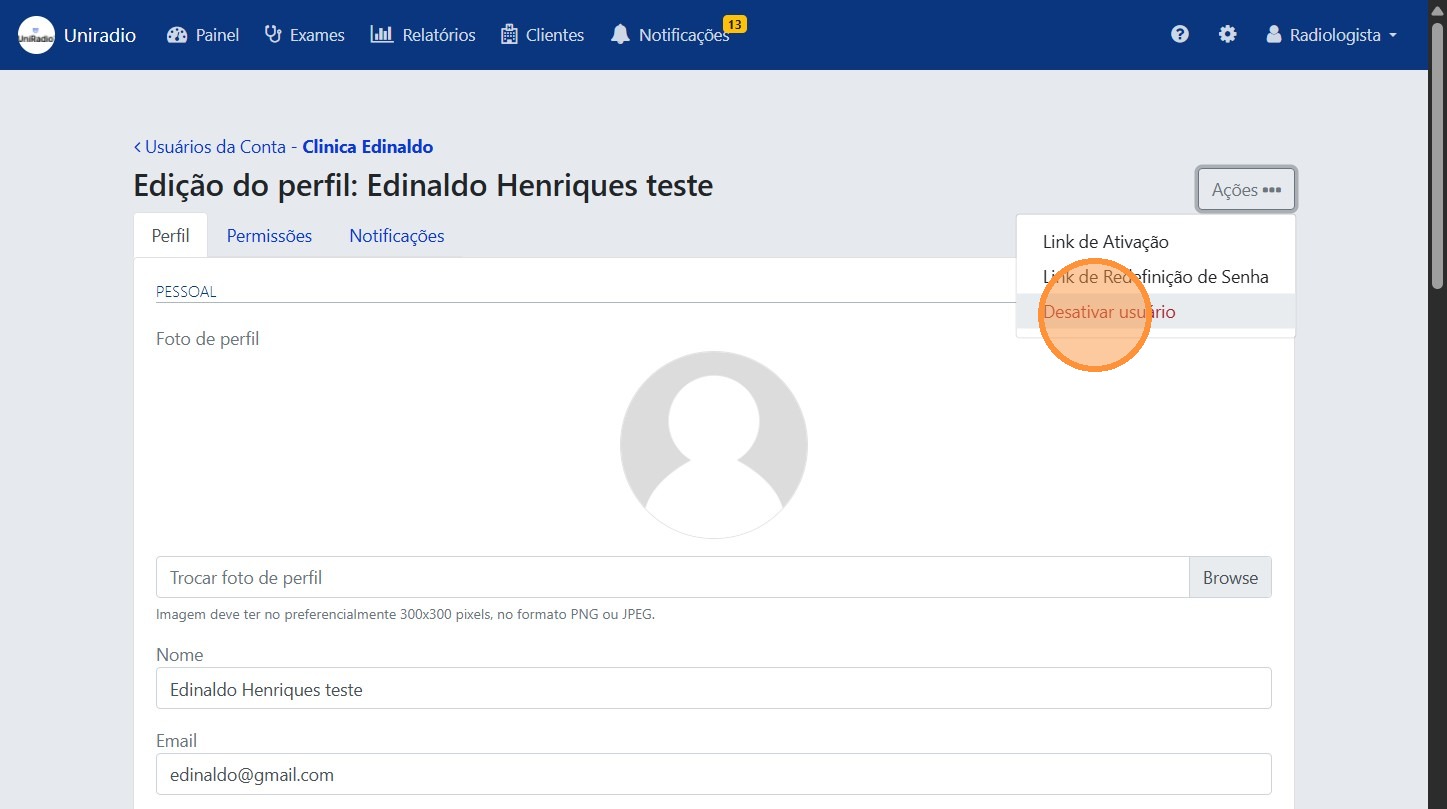Viewport: 1447px width, 809px height.
Task: Click the Browse file button
Action: [1229, 577]
